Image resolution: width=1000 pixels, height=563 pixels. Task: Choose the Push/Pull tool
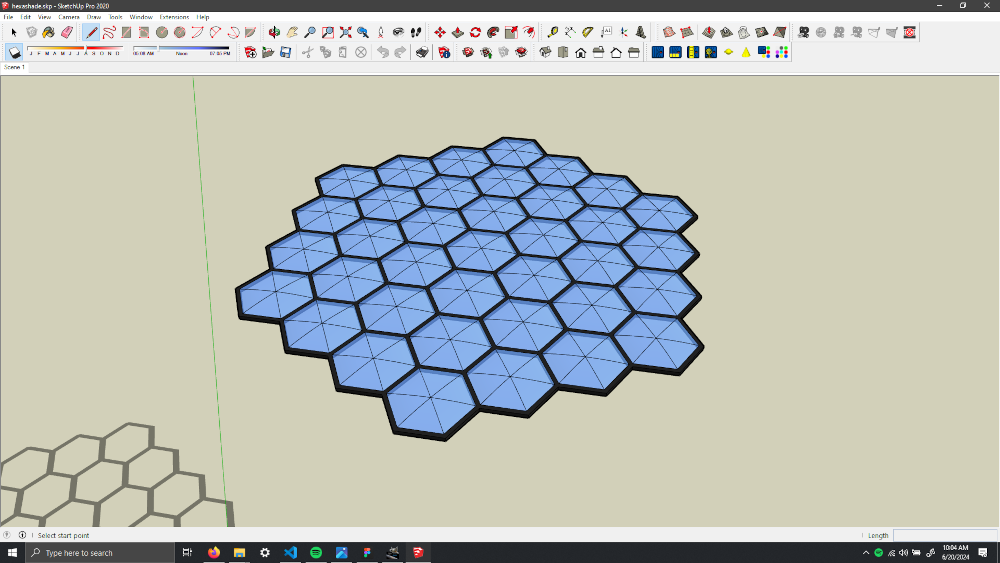tap(458, 32)
